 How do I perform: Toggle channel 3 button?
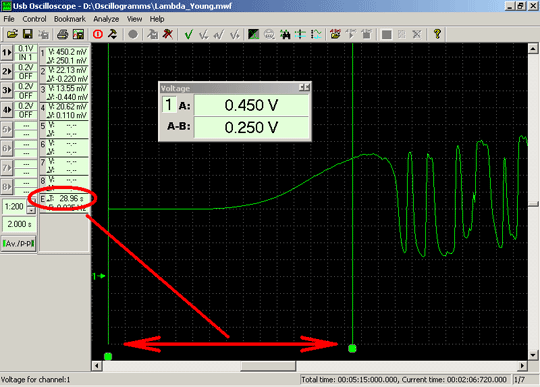[7, 91]
